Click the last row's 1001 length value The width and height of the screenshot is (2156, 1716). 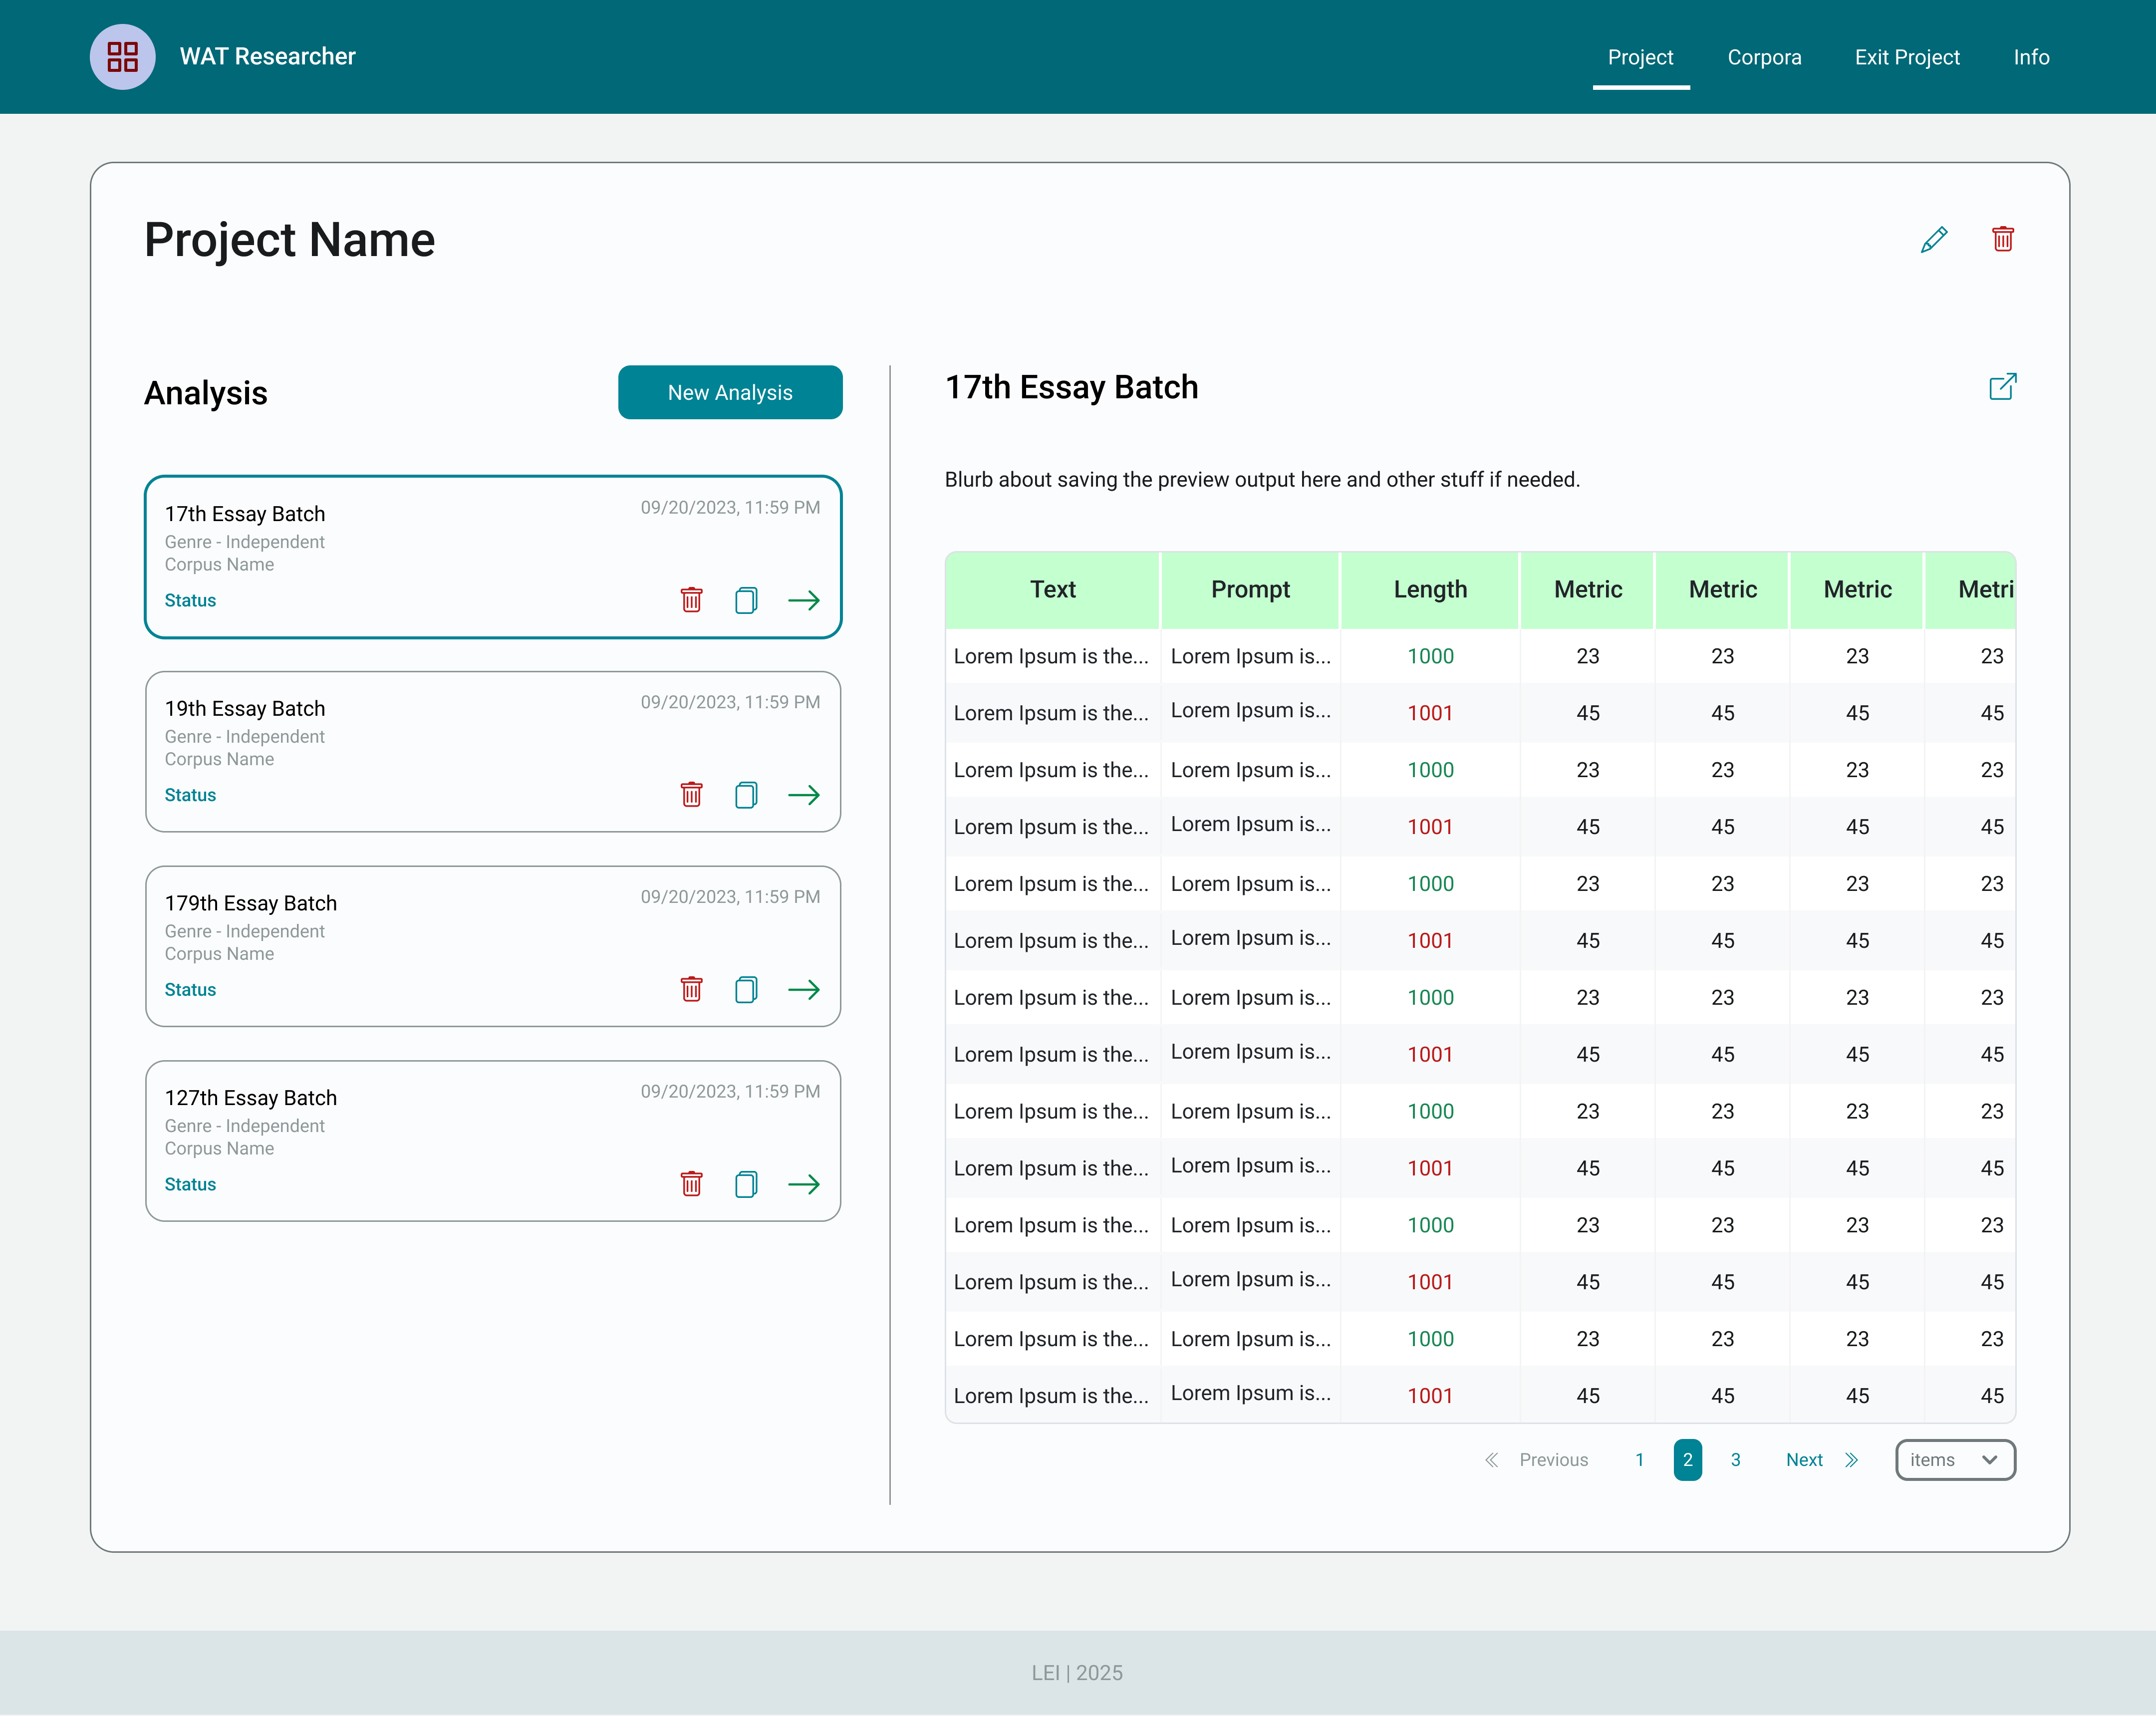point(1430,1395)
